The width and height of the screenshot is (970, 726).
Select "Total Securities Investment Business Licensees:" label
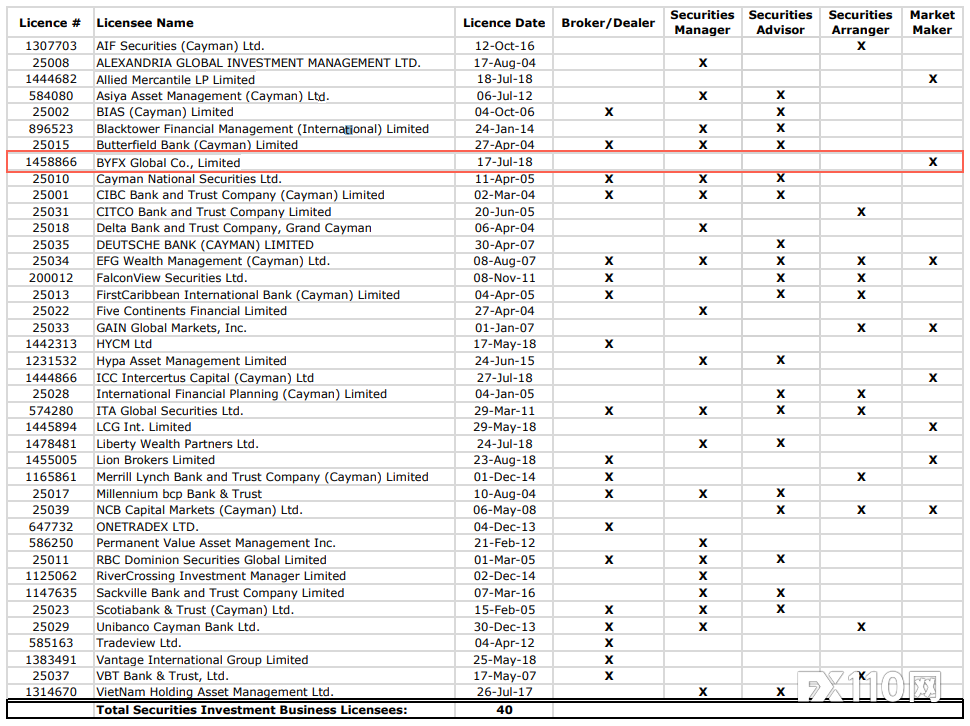tap(252, 710)
